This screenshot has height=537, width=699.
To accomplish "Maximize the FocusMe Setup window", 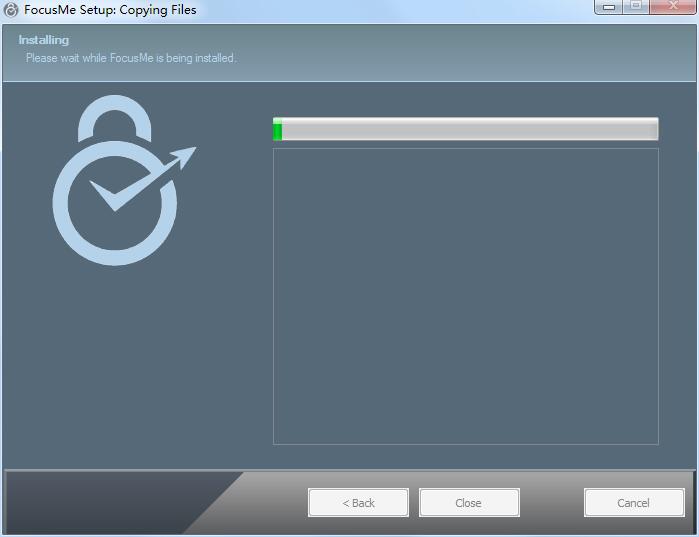I will point(636,7).
